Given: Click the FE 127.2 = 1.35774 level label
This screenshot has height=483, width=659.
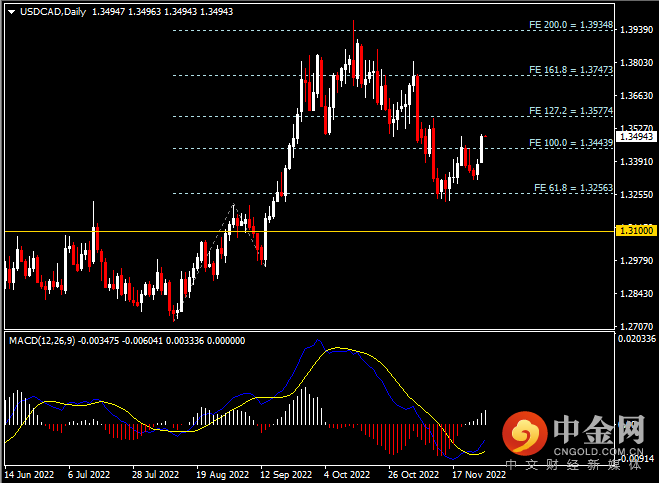Looking at the screenshot, I should point(568,110).
